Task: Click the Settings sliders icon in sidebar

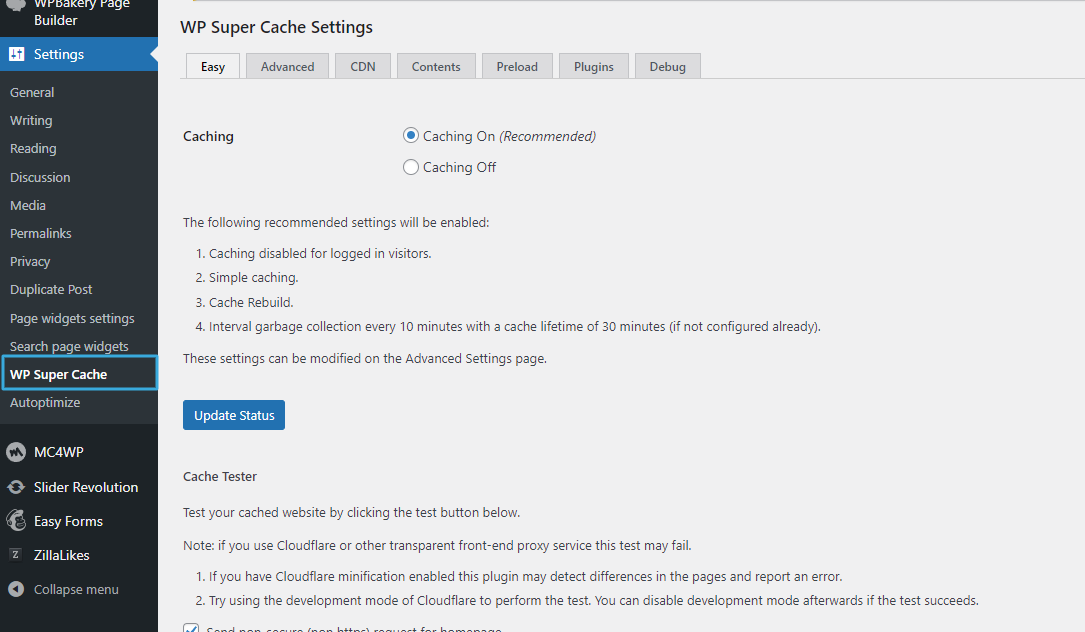Action: tap(16, 54)
